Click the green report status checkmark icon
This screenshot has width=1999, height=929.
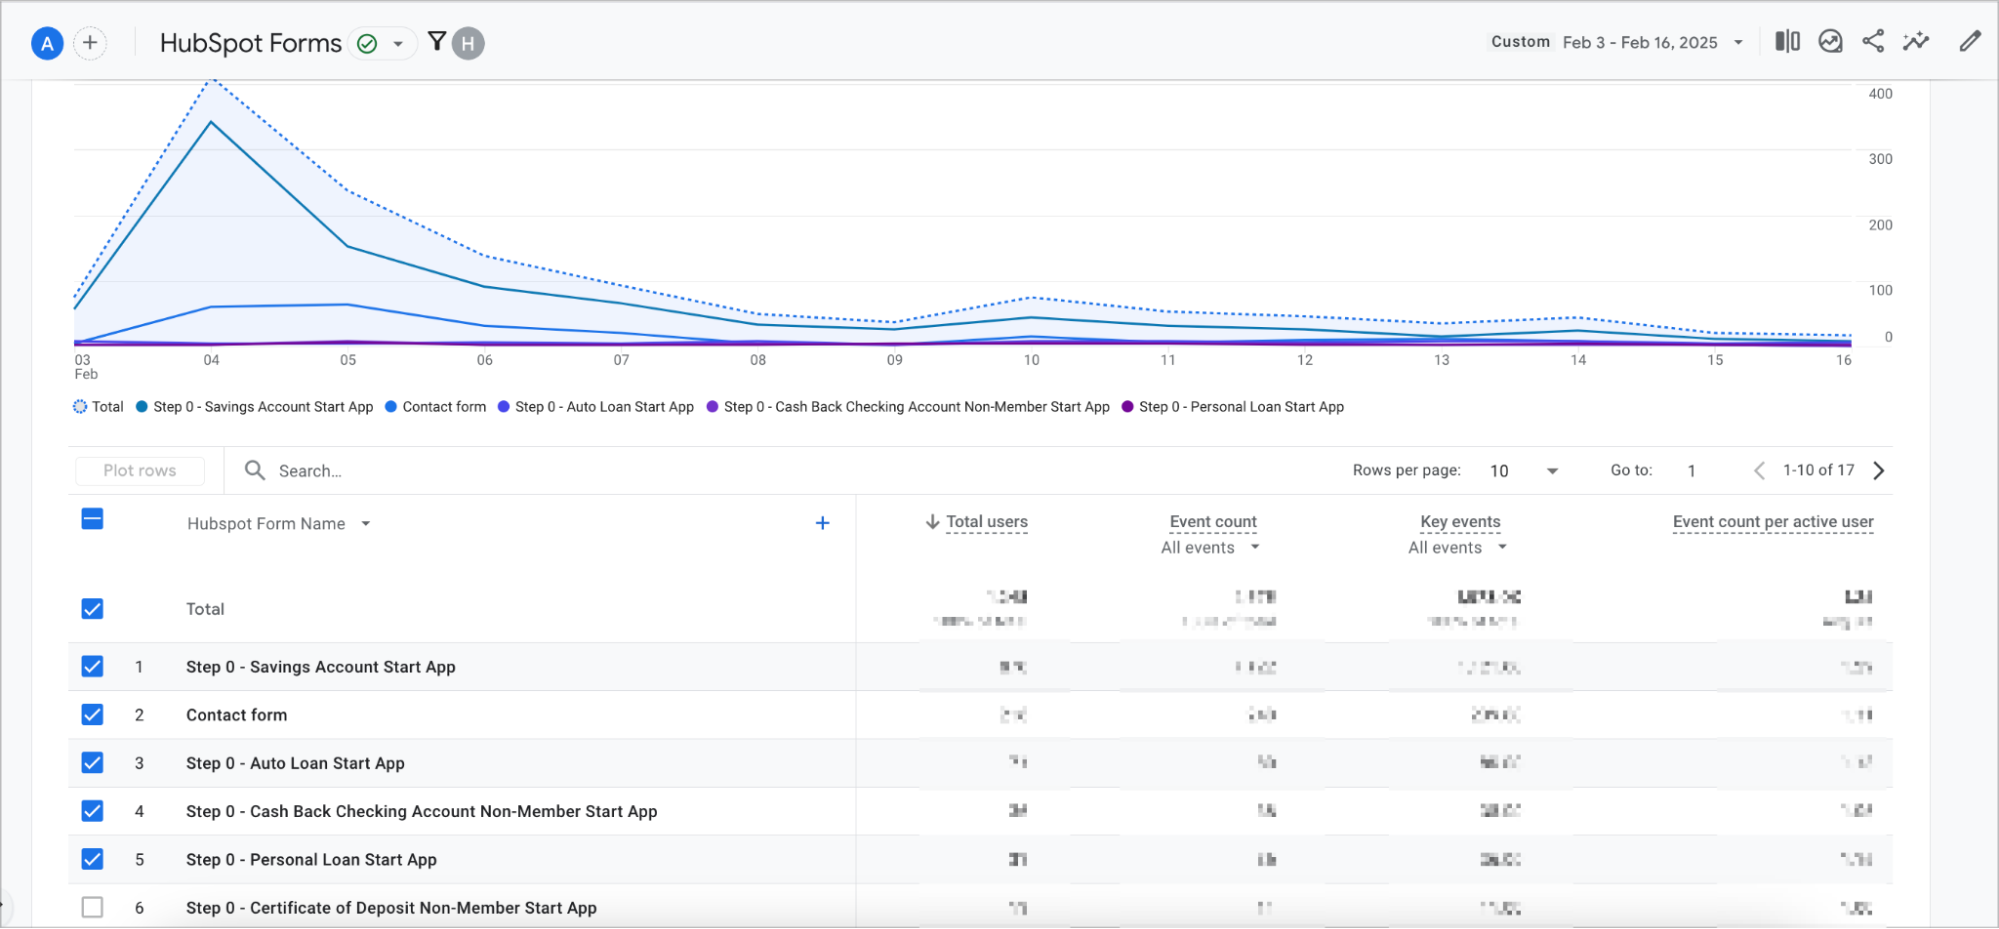(367, 44)
